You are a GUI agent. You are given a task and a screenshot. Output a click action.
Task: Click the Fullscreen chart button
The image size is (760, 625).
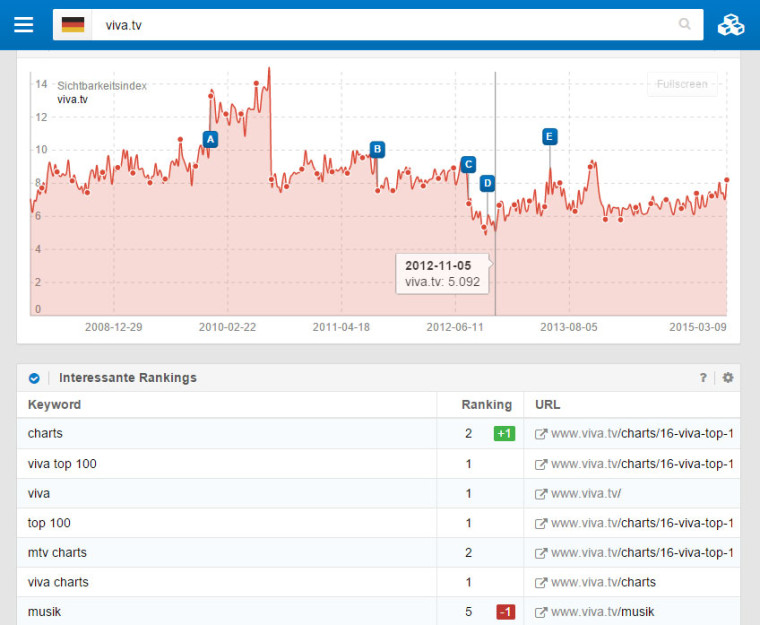pos(682,84)
